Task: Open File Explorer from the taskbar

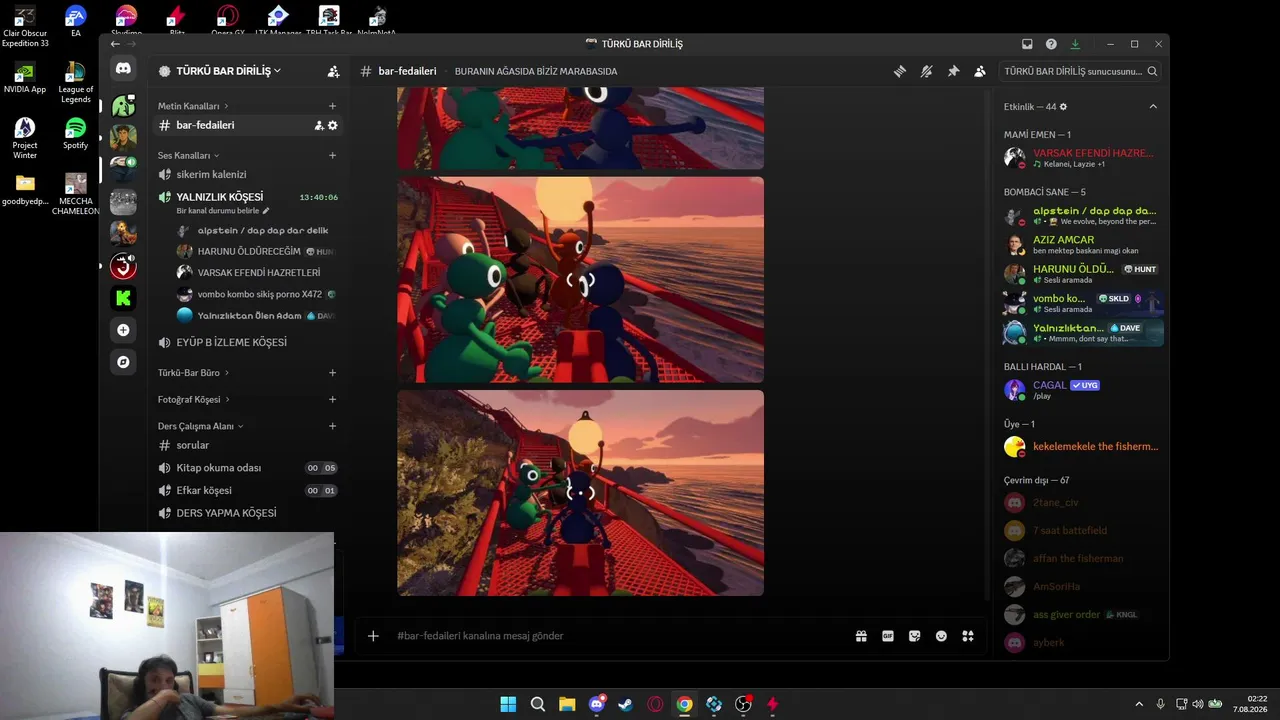Action: point(567,704)
